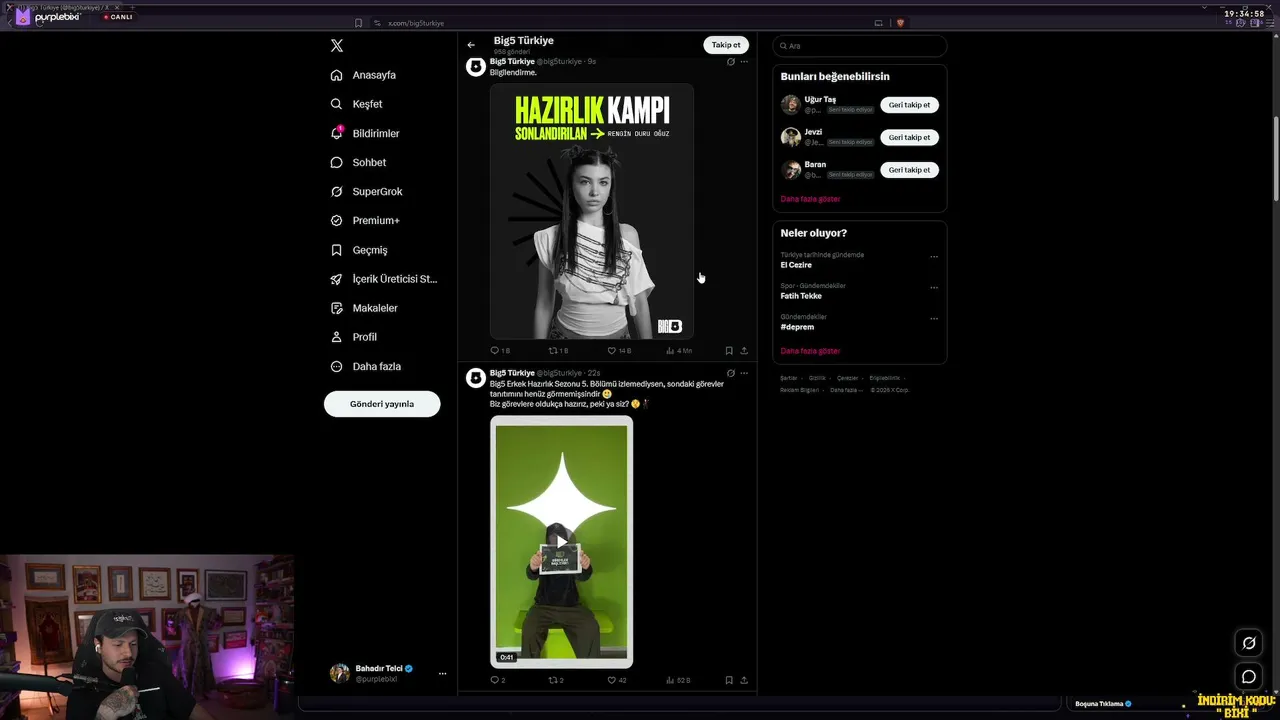Share the Bilgilendirme post
1280x720 pixels.
pyautogui.click(x=744, y=351)
